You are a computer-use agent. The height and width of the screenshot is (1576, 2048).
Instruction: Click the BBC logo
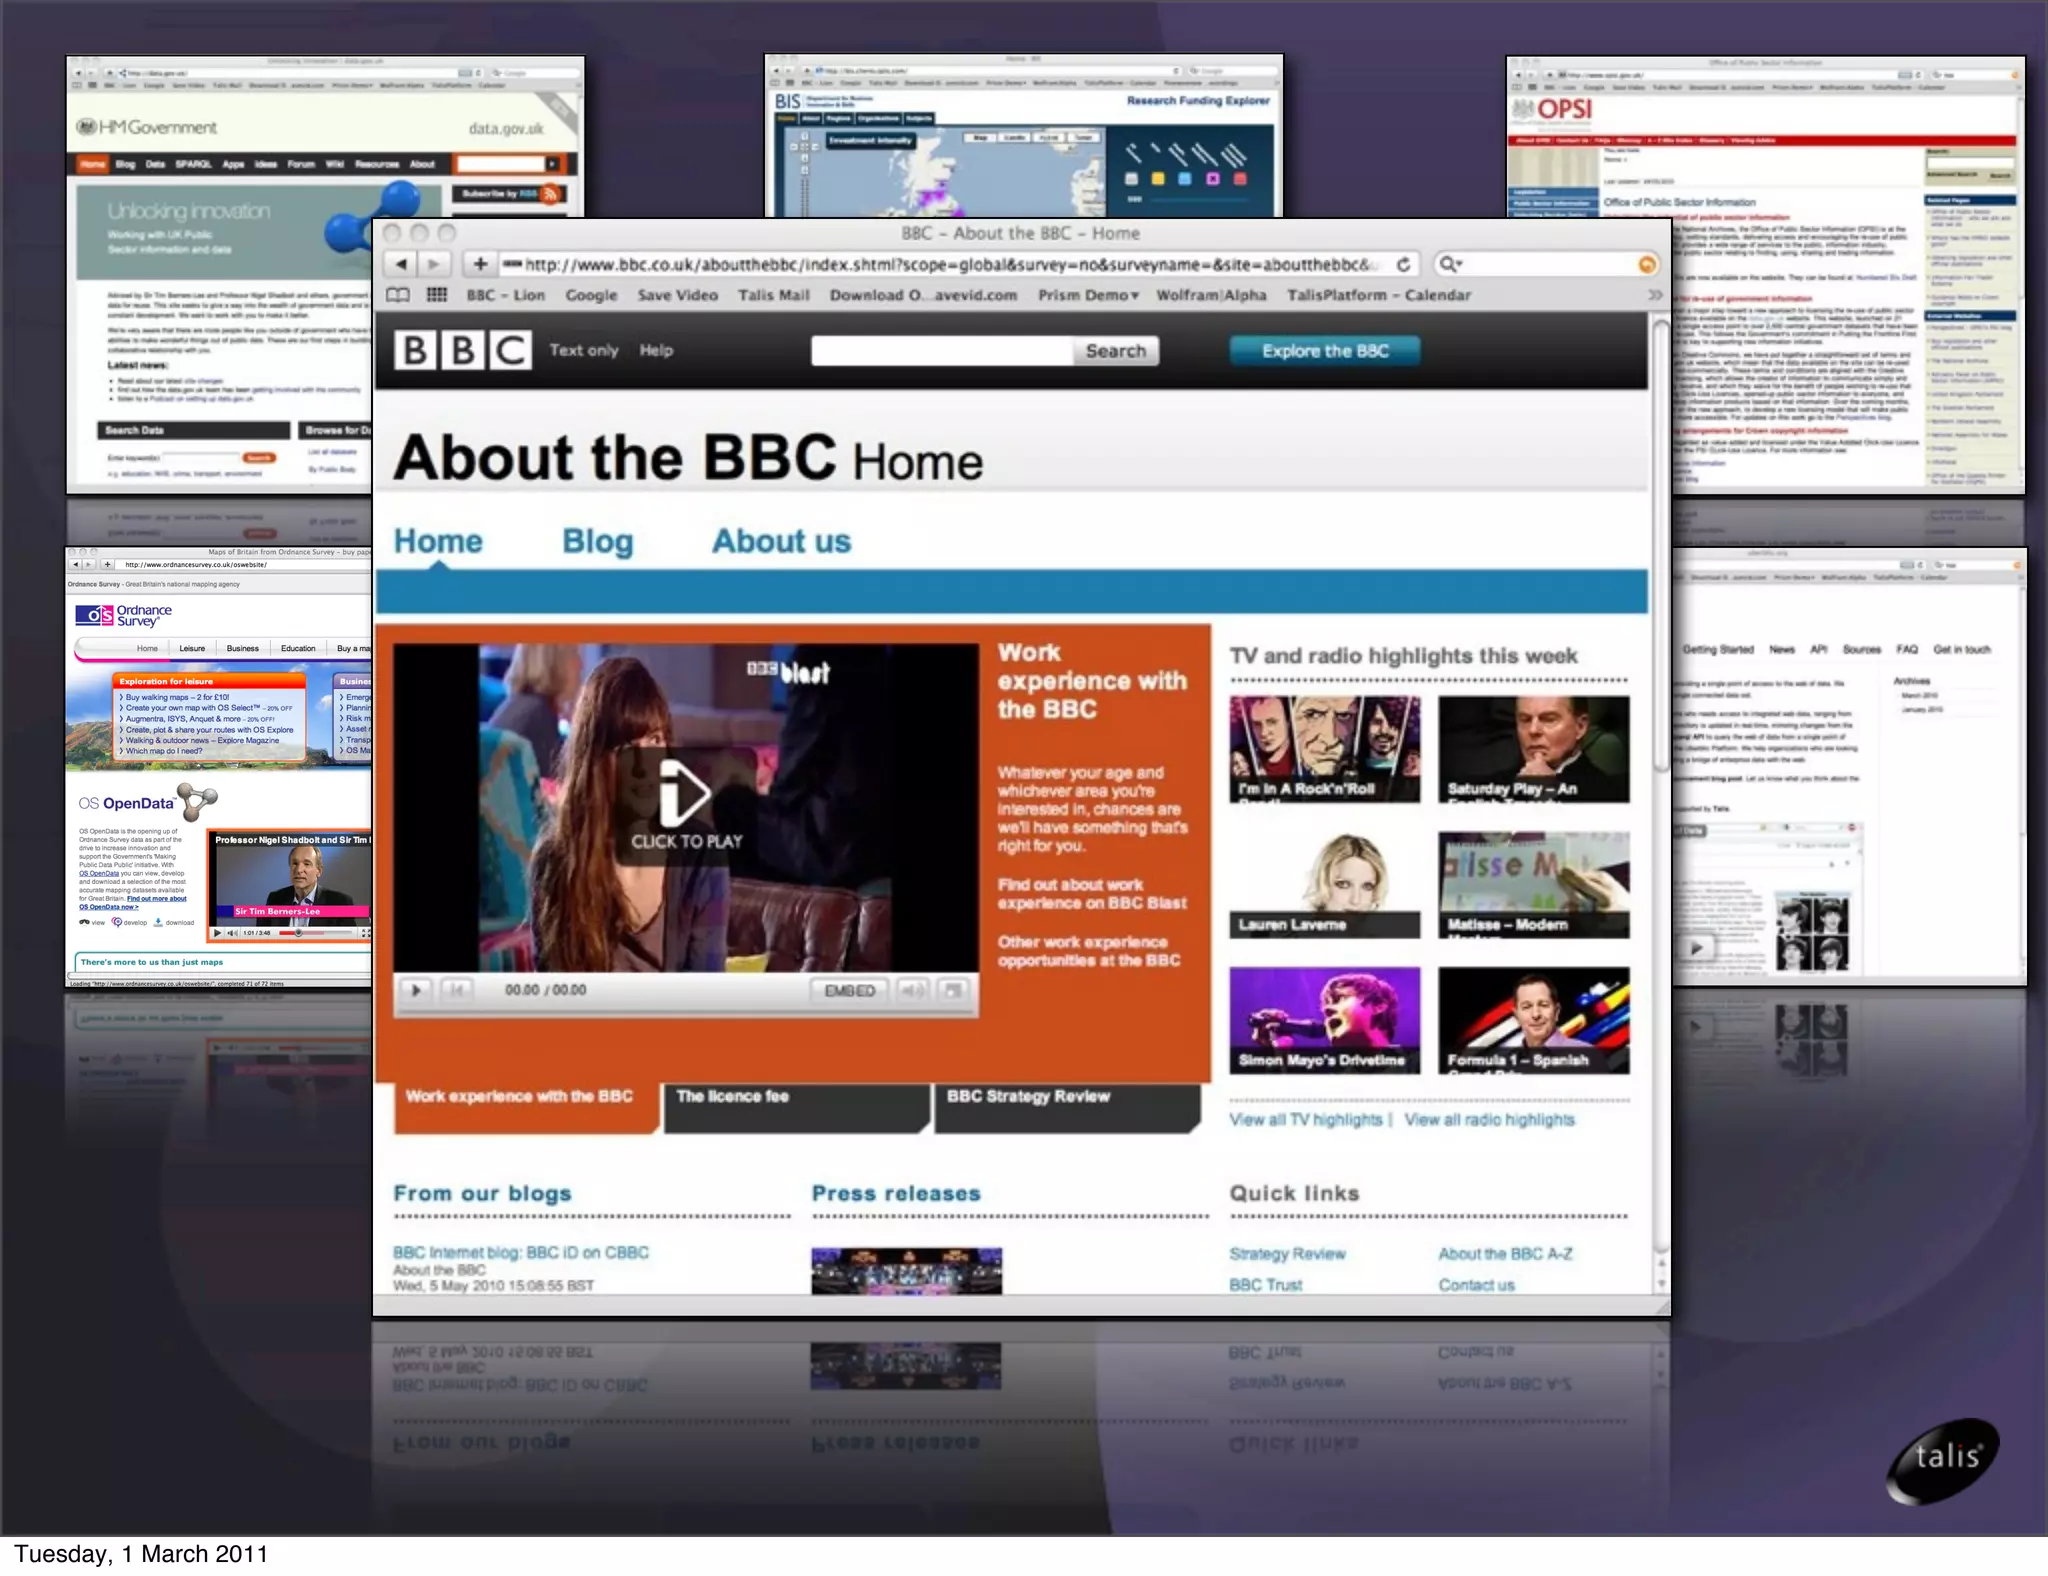point(462,351)
